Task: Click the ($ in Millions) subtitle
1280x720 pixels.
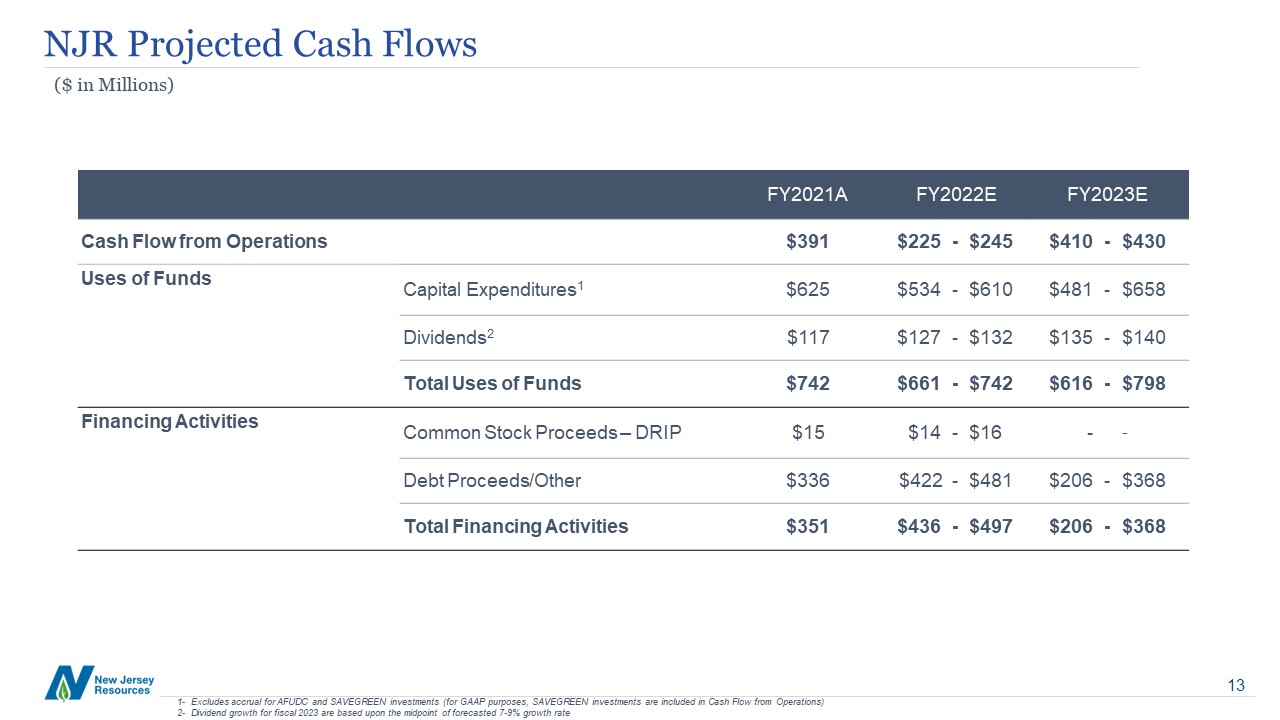Action: [x=114, y=86]
